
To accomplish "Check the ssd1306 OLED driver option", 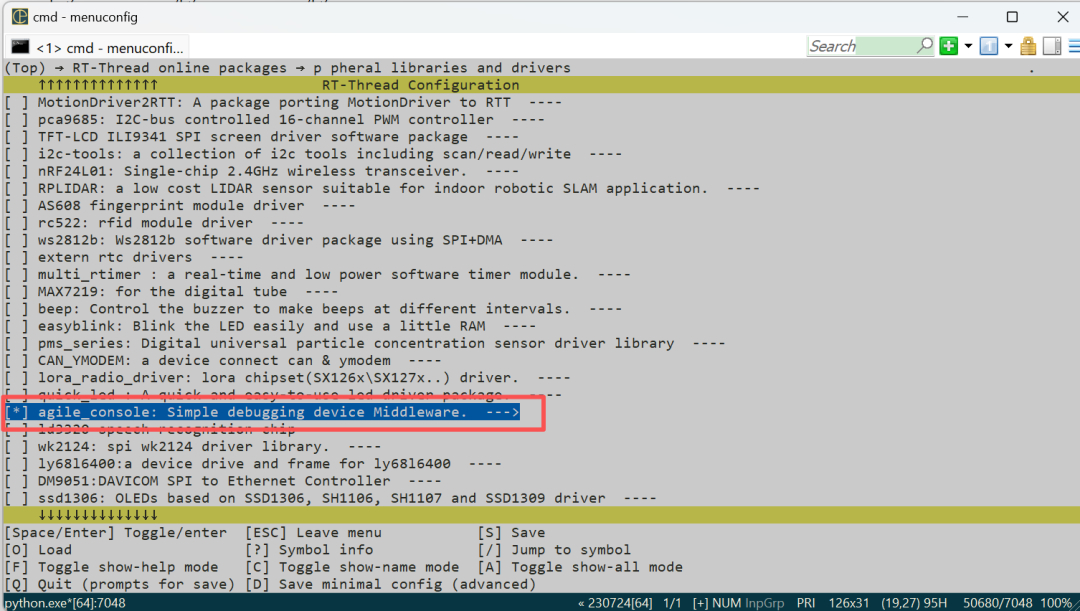I will (18, 498).
